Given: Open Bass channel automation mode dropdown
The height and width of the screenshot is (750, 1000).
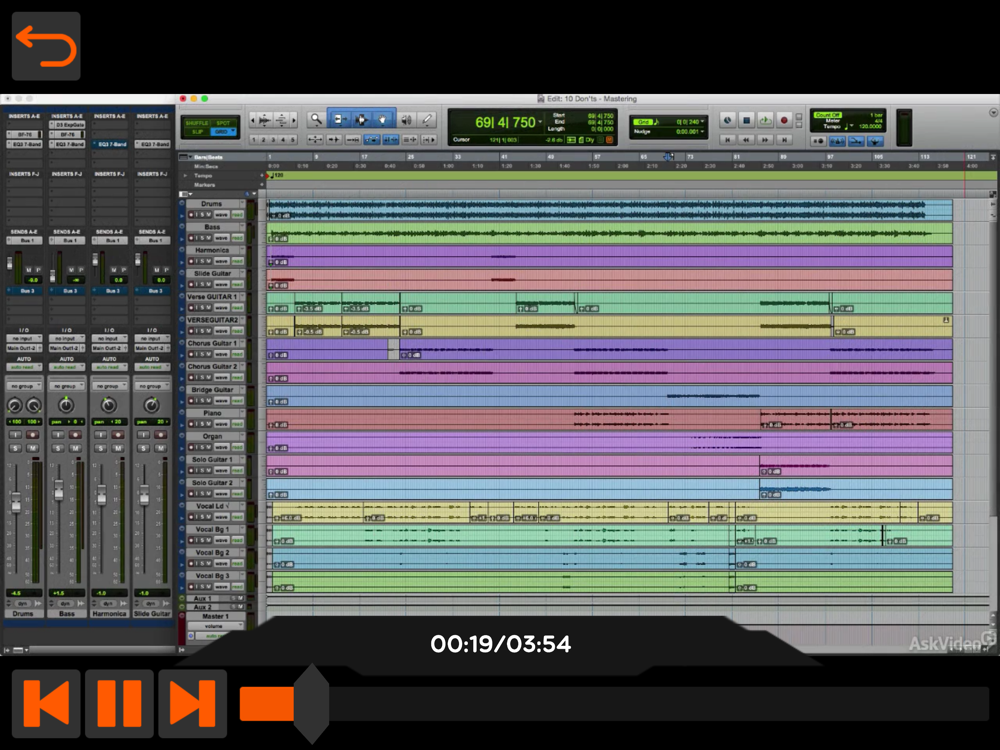Looking at the screenshot, I should click(x=66, y=367).
